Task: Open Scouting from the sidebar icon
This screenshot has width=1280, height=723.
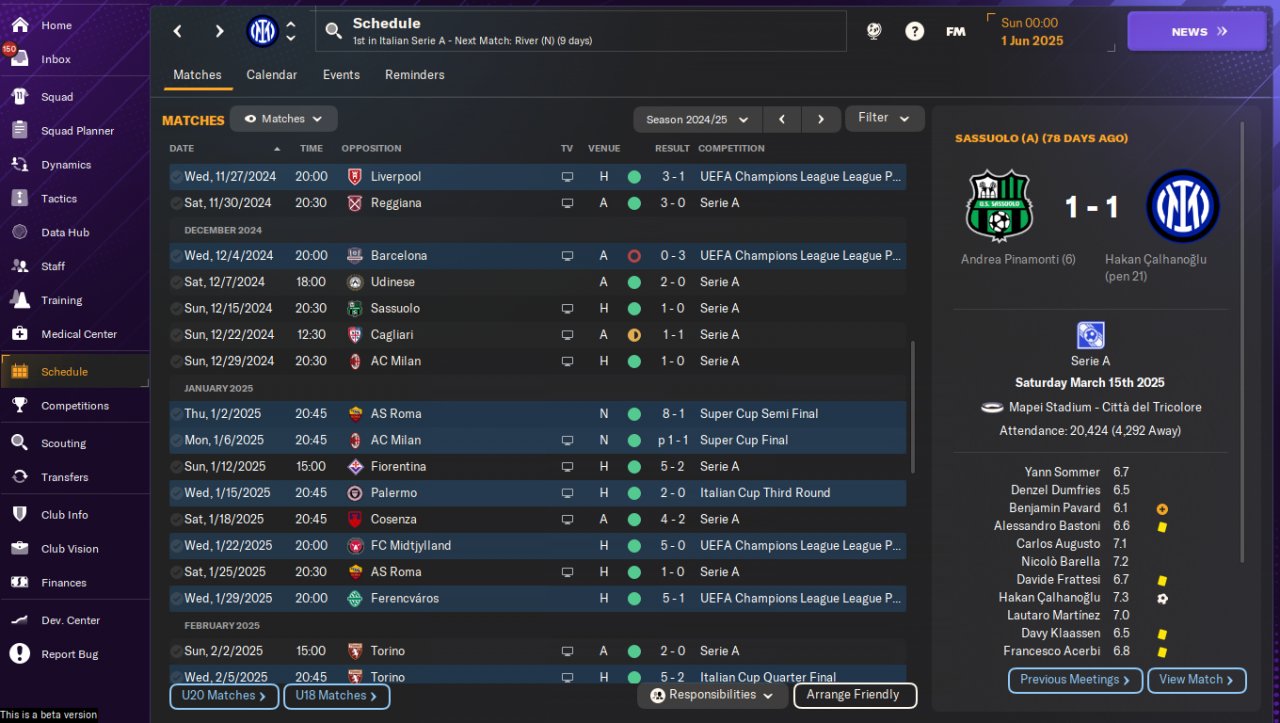Action: pyautogui.click(x=19, y=442)
